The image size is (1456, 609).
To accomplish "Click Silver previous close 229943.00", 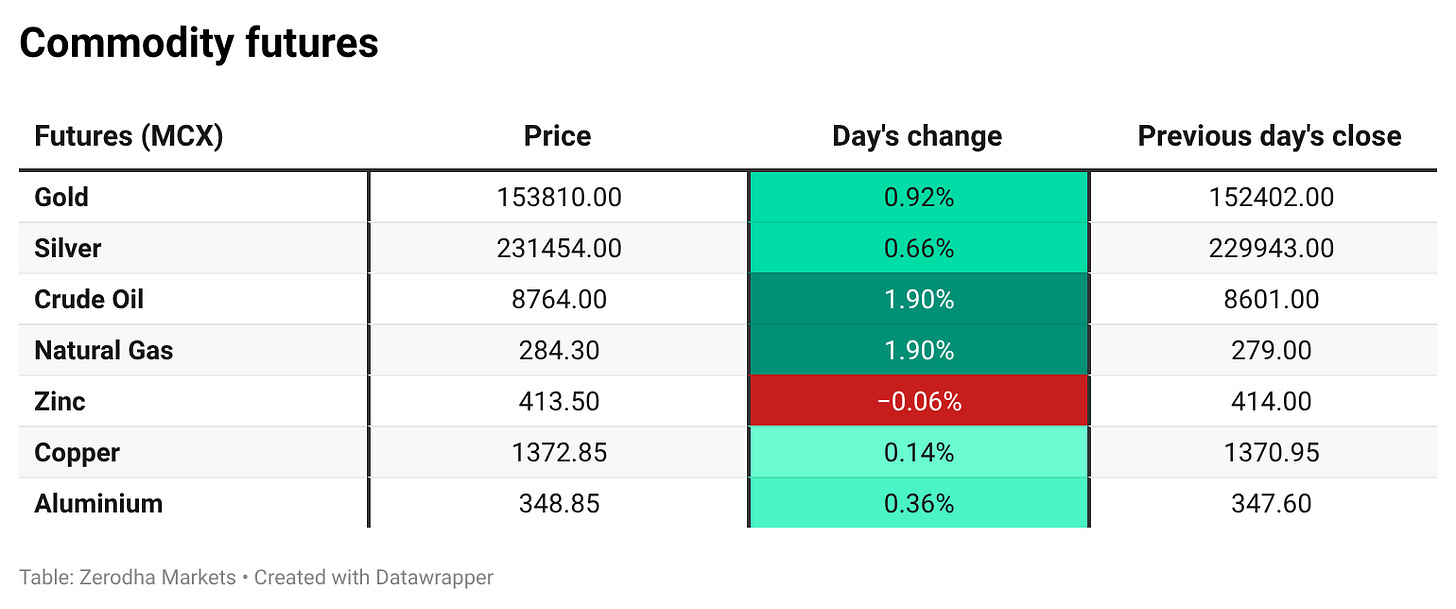I will coord(1270,248).
